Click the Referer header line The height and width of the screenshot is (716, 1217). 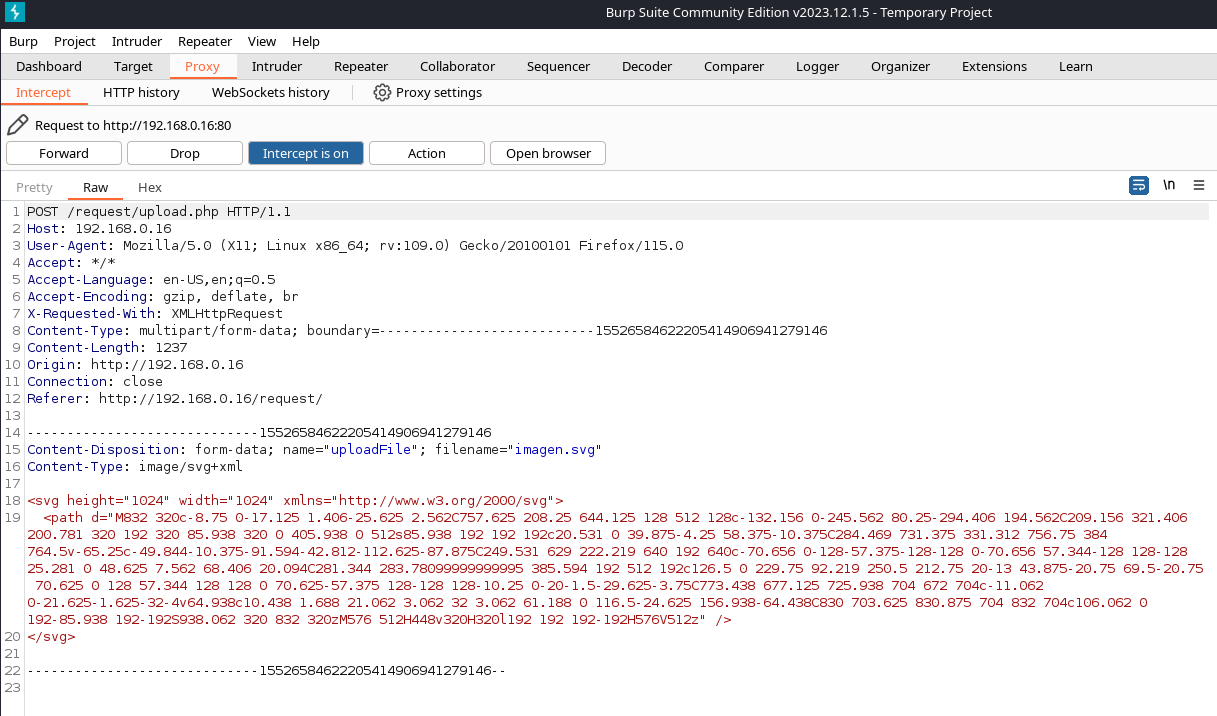click(x=175, y=398)
